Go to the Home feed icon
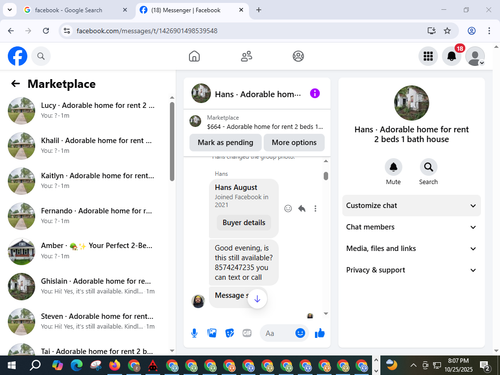This screenshot has height=375, width=500. tap(194, 56)
